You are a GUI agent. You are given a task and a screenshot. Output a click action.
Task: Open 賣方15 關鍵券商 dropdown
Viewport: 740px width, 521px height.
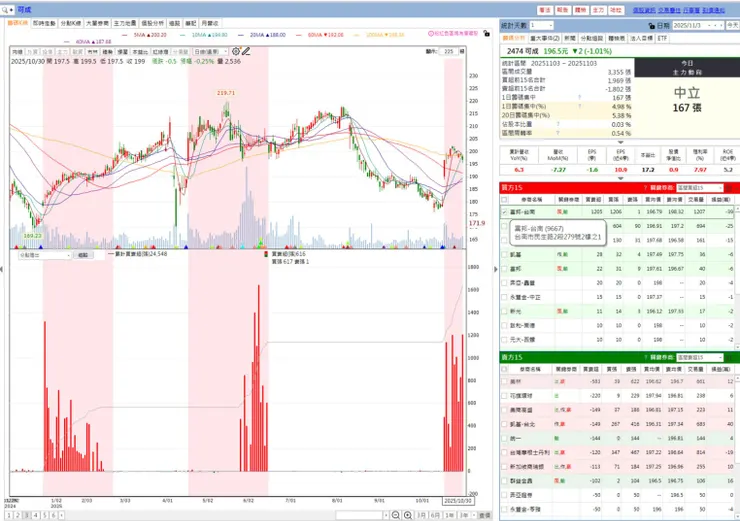699,358
